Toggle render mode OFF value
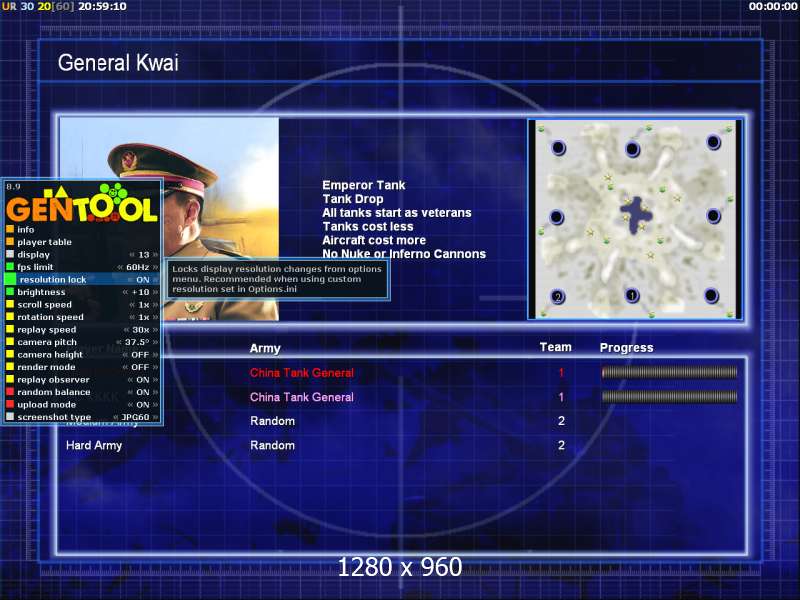 [140, 367]
